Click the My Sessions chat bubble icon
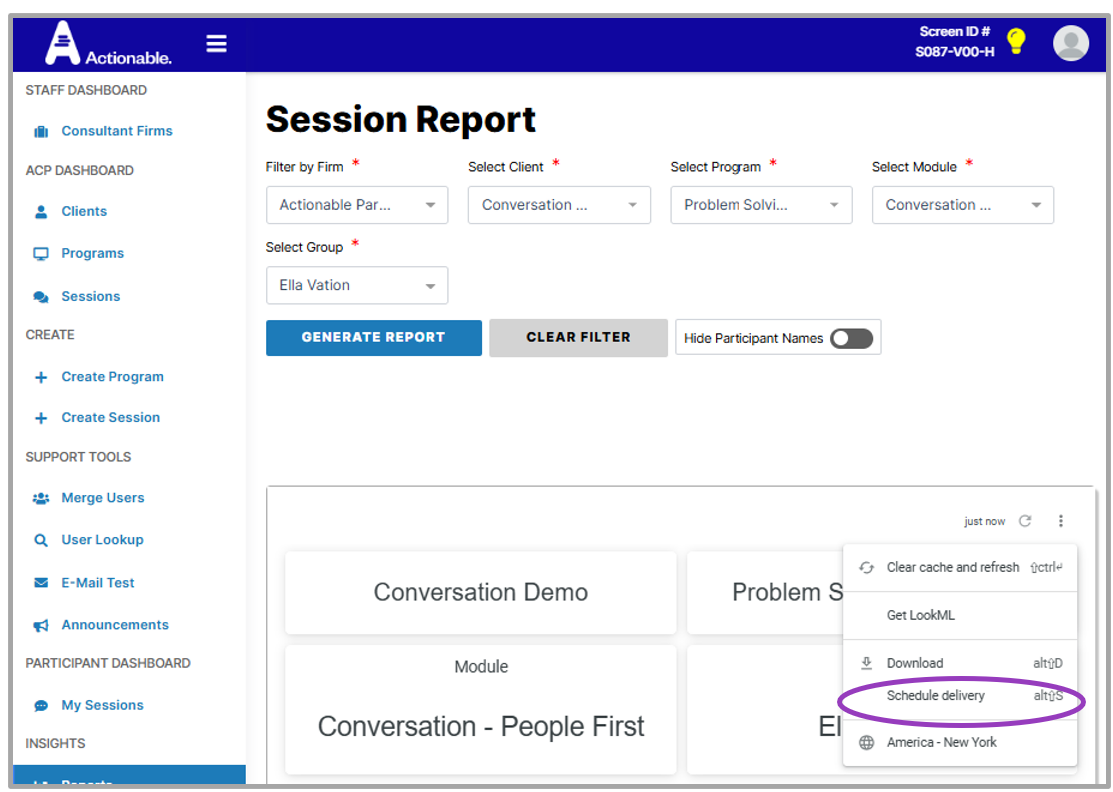This screenshot has width=1113, height=792. pyautogui.click(x=41, y=705)
